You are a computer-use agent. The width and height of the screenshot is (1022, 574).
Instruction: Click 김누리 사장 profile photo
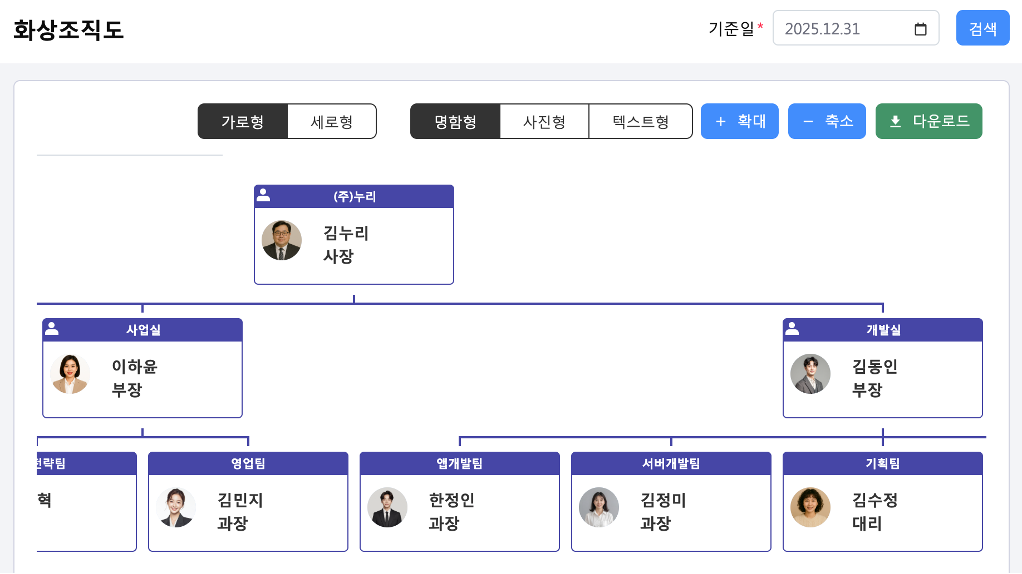[282, 241]
